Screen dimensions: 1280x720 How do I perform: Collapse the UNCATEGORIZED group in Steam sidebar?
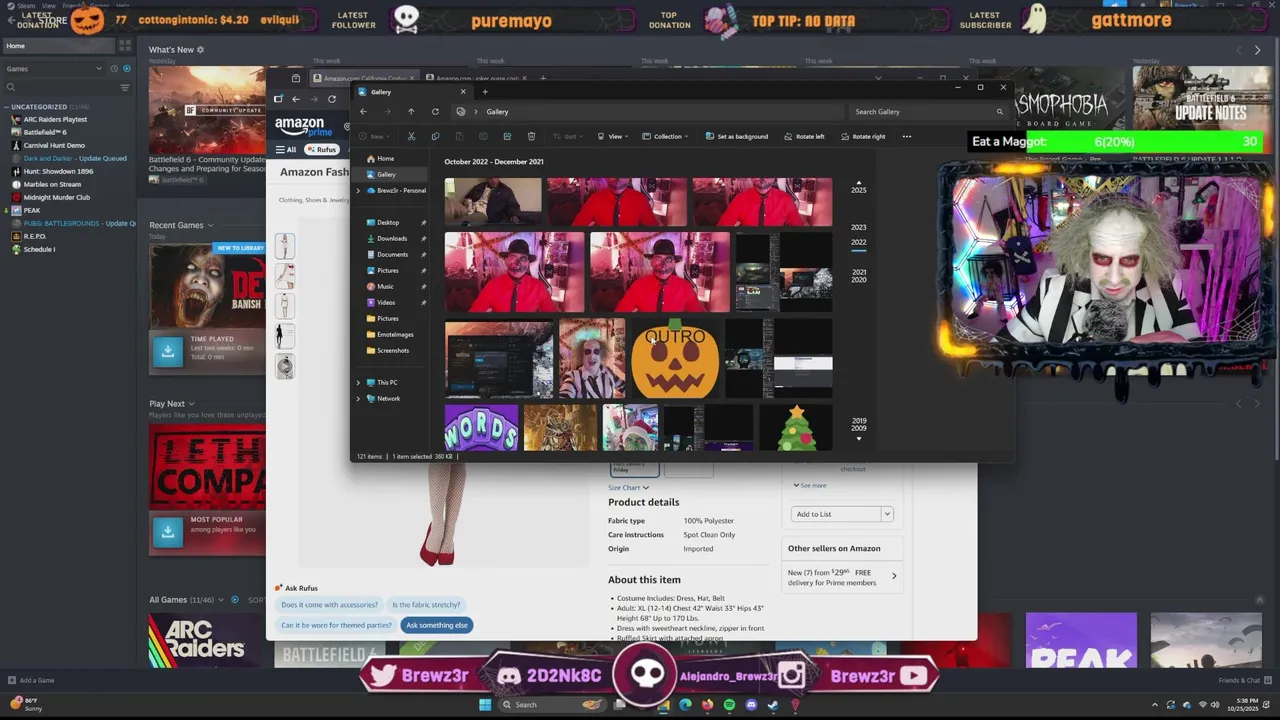pos(7,107)
